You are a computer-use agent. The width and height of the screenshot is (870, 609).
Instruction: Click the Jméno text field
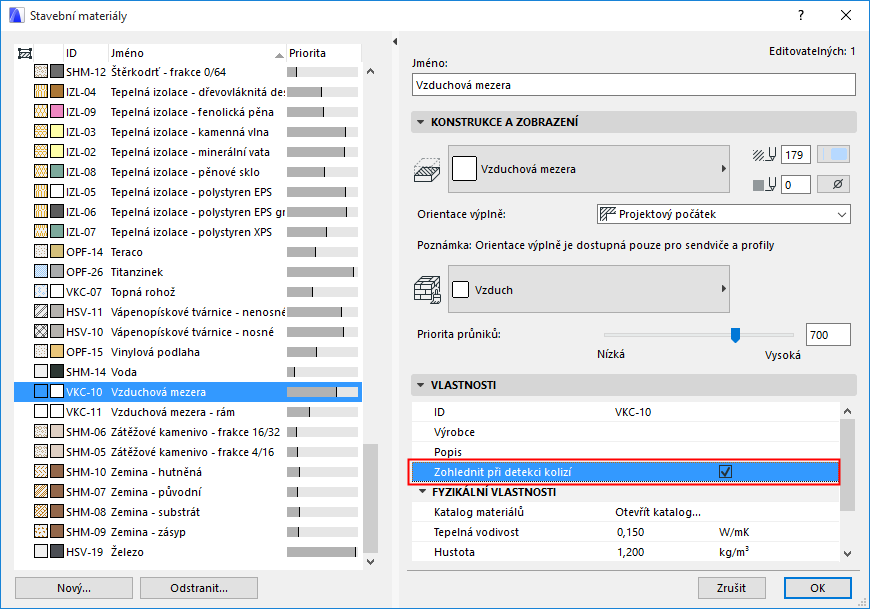[x=634, y=85]
